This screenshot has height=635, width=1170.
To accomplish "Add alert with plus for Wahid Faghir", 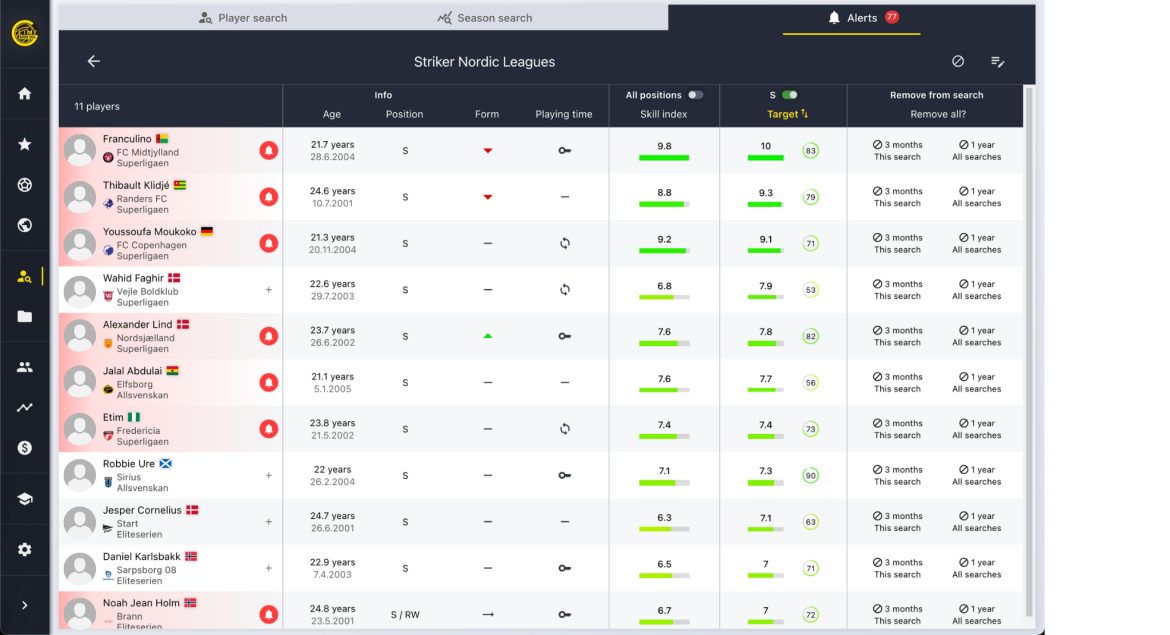I will coord(268,290).
